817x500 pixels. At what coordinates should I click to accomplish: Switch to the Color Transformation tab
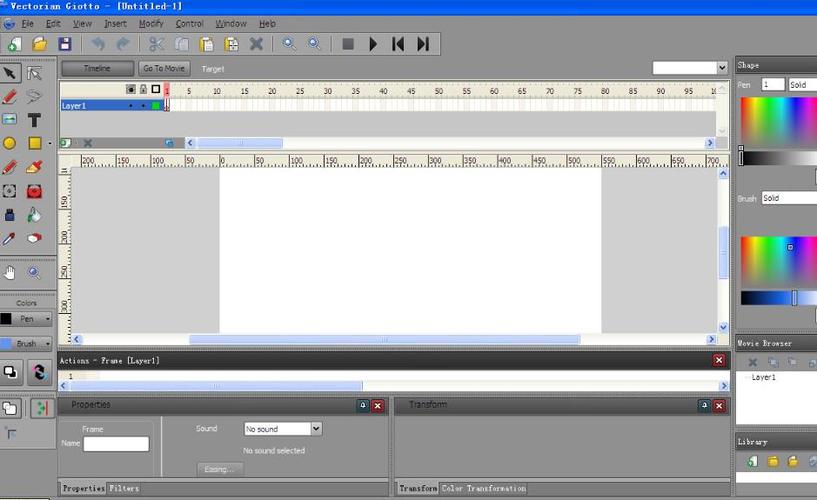pyautogui.click(x=484, y=488)
